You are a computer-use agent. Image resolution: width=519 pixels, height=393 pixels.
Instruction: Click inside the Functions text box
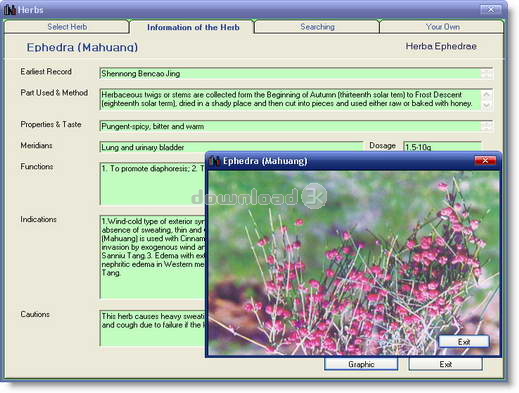(153, 184)
